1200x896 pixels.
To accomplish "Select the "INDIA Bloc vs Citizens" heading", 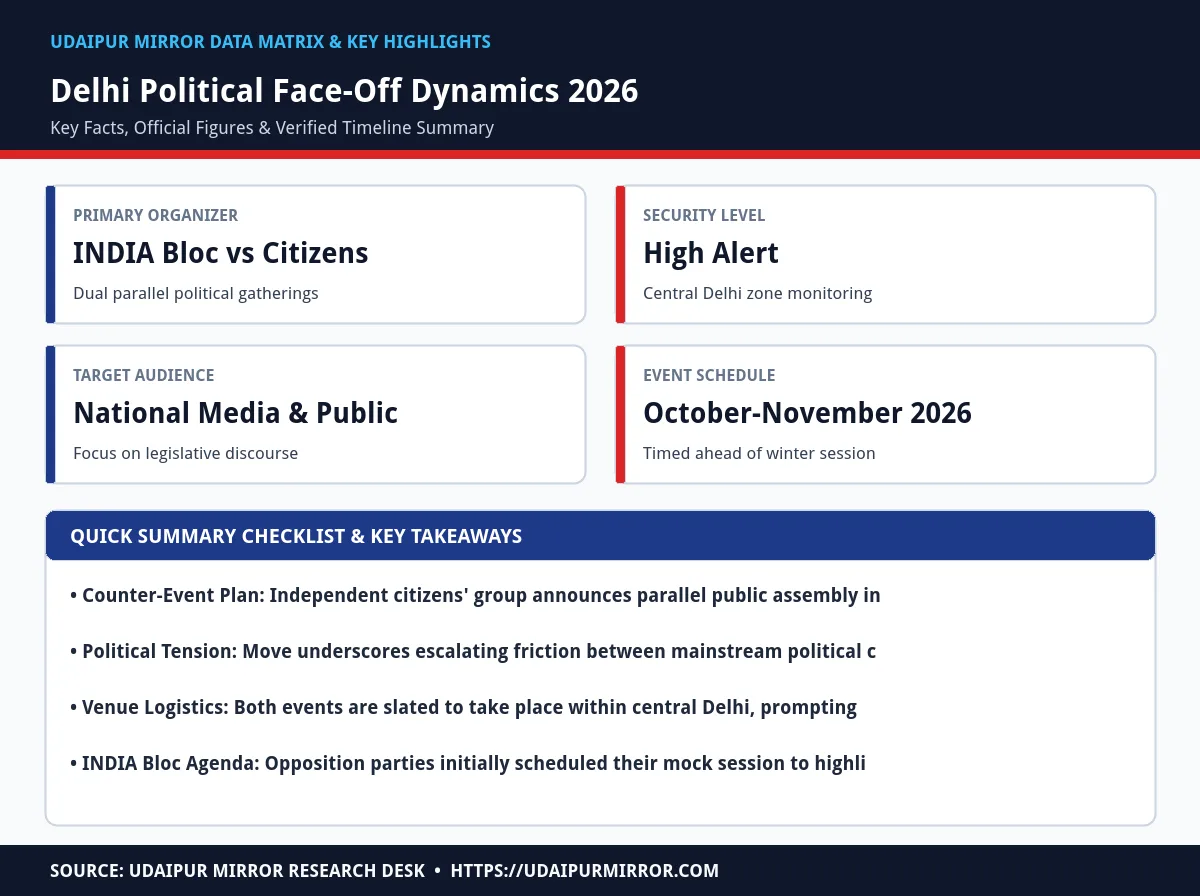I will pos(220,253).
